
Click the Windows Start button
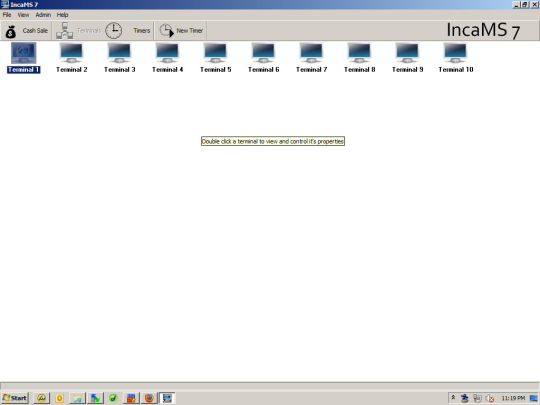(x=14, y=398)
